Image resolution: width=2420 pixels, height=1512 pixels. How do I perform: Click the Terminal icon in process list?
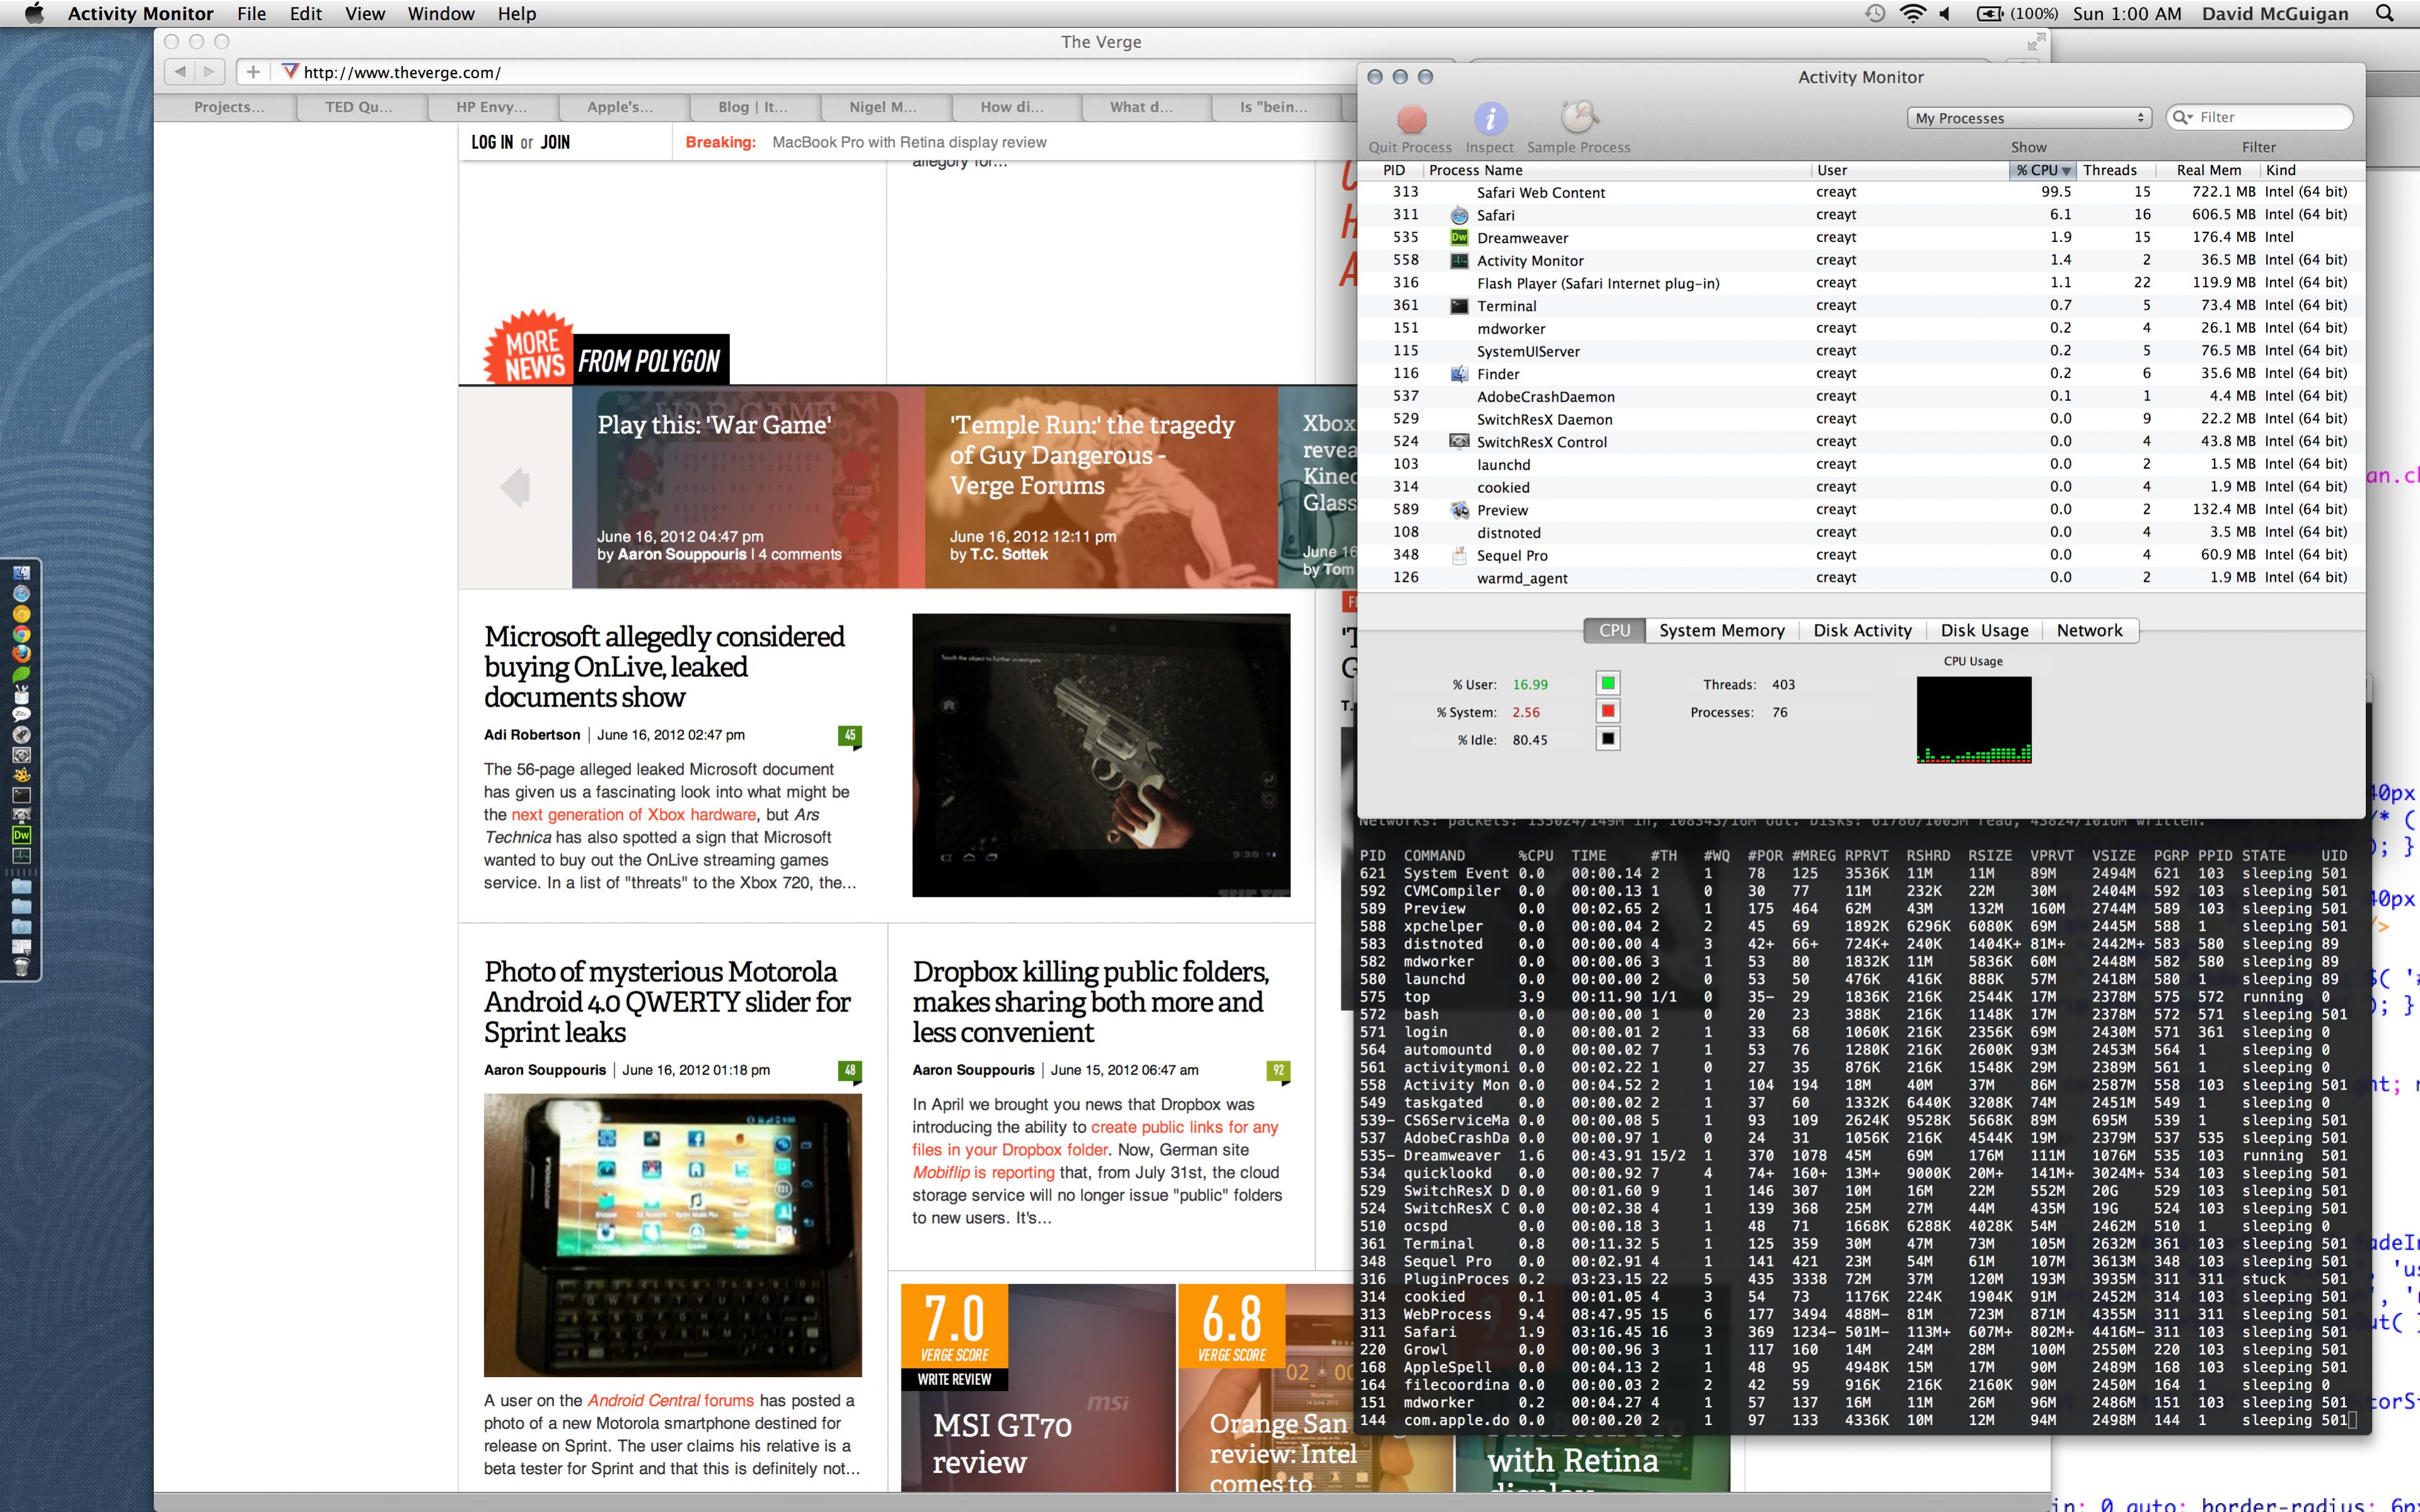[1459, 306]
